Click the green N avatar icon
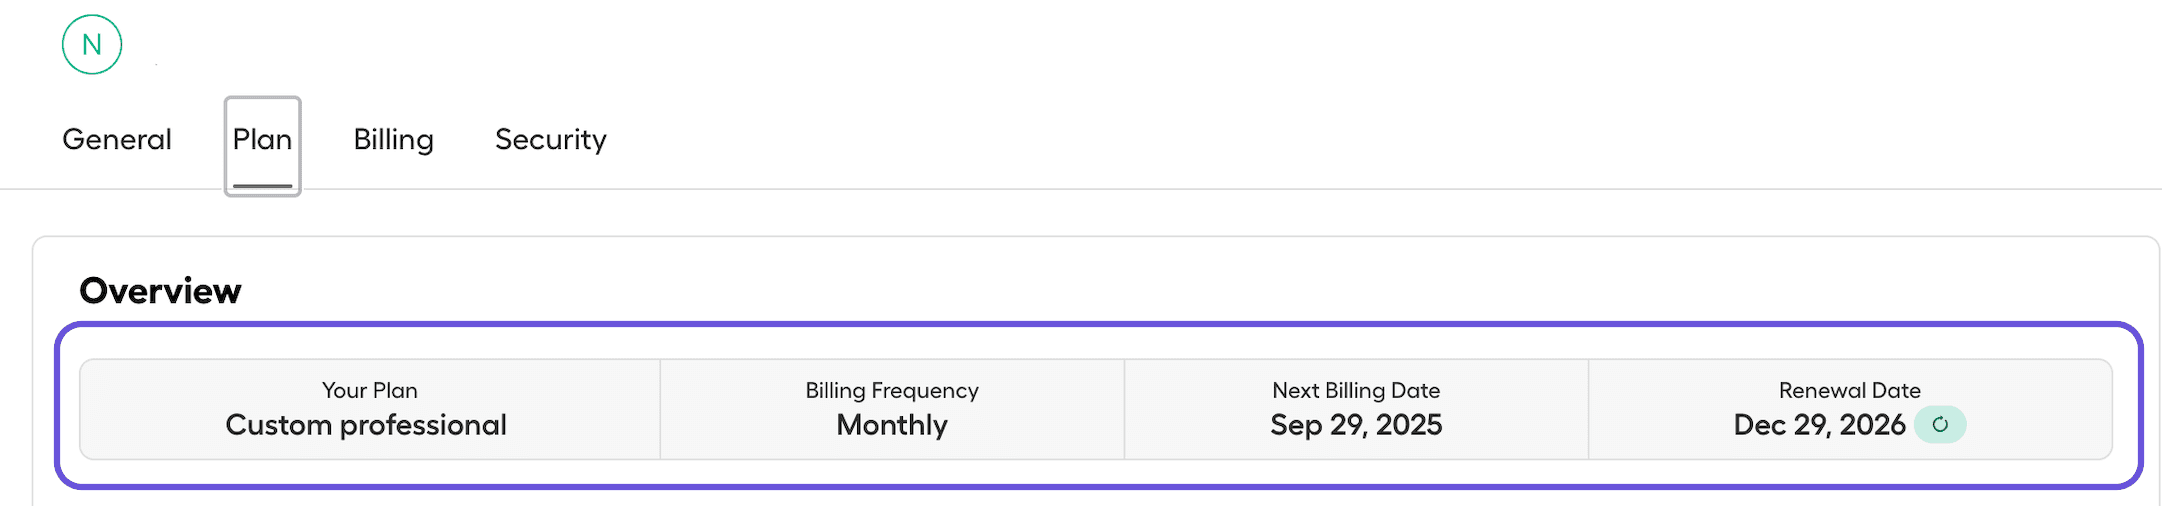Viewport: 2162px width, 506px height. click(x=92, y=45)
